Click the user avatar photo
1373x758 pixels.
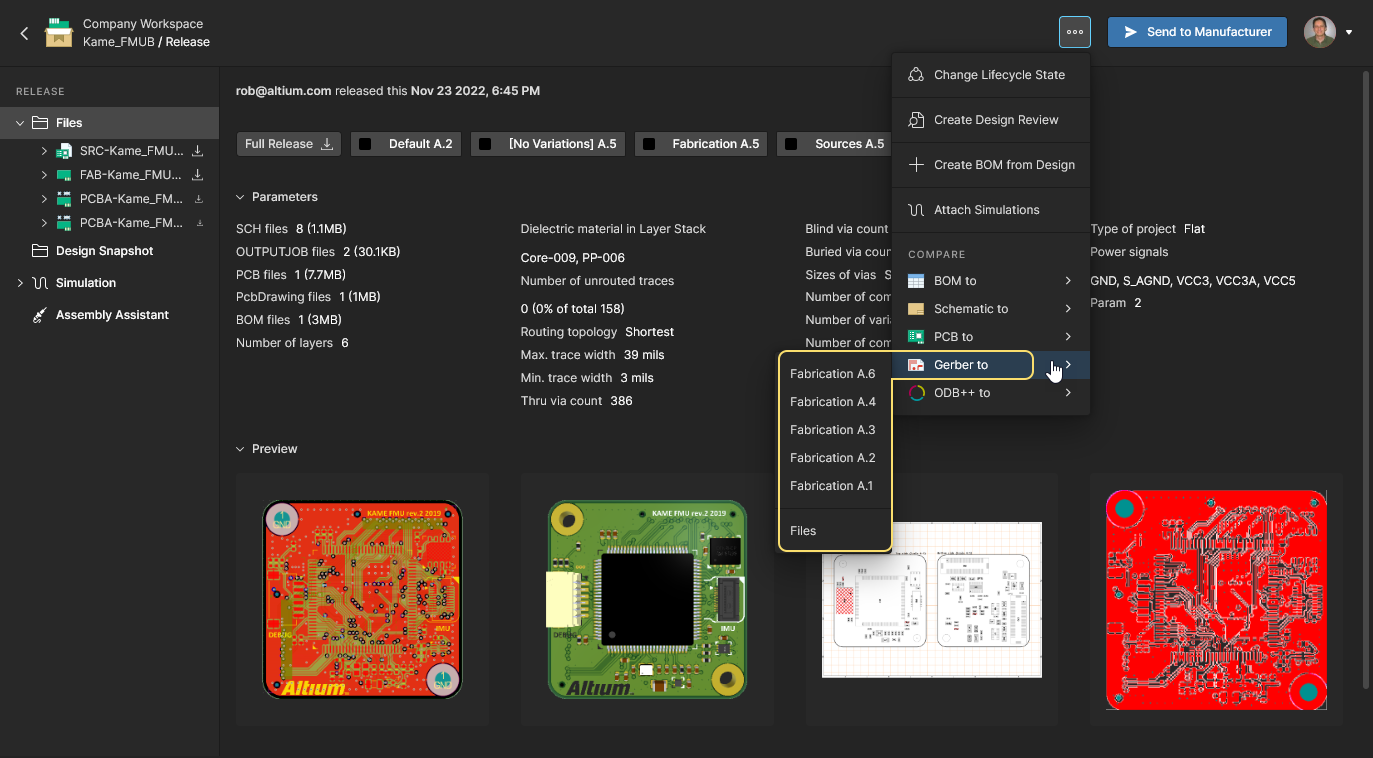1320,32
